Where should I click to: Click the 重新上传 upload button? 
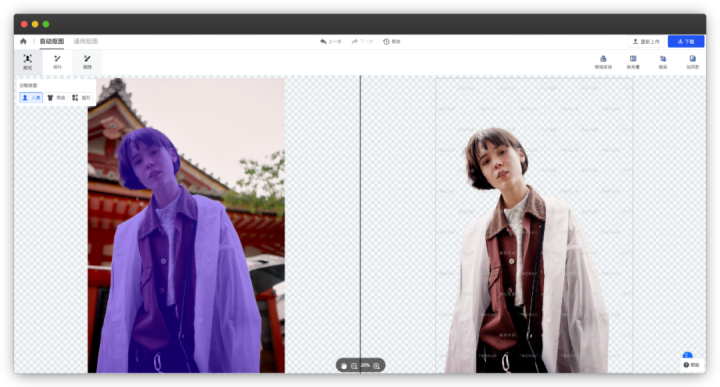(646, 41)
